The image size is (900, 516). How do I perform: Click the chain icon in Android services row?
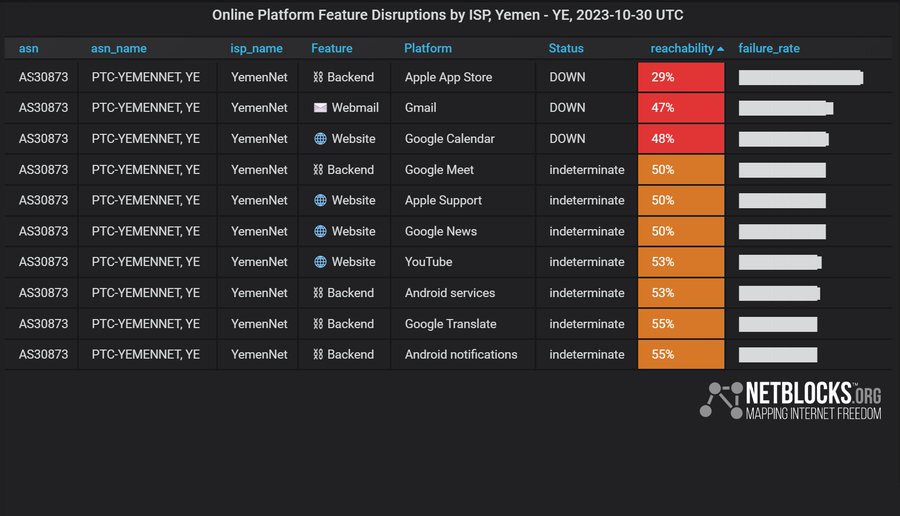coord(318,293)
